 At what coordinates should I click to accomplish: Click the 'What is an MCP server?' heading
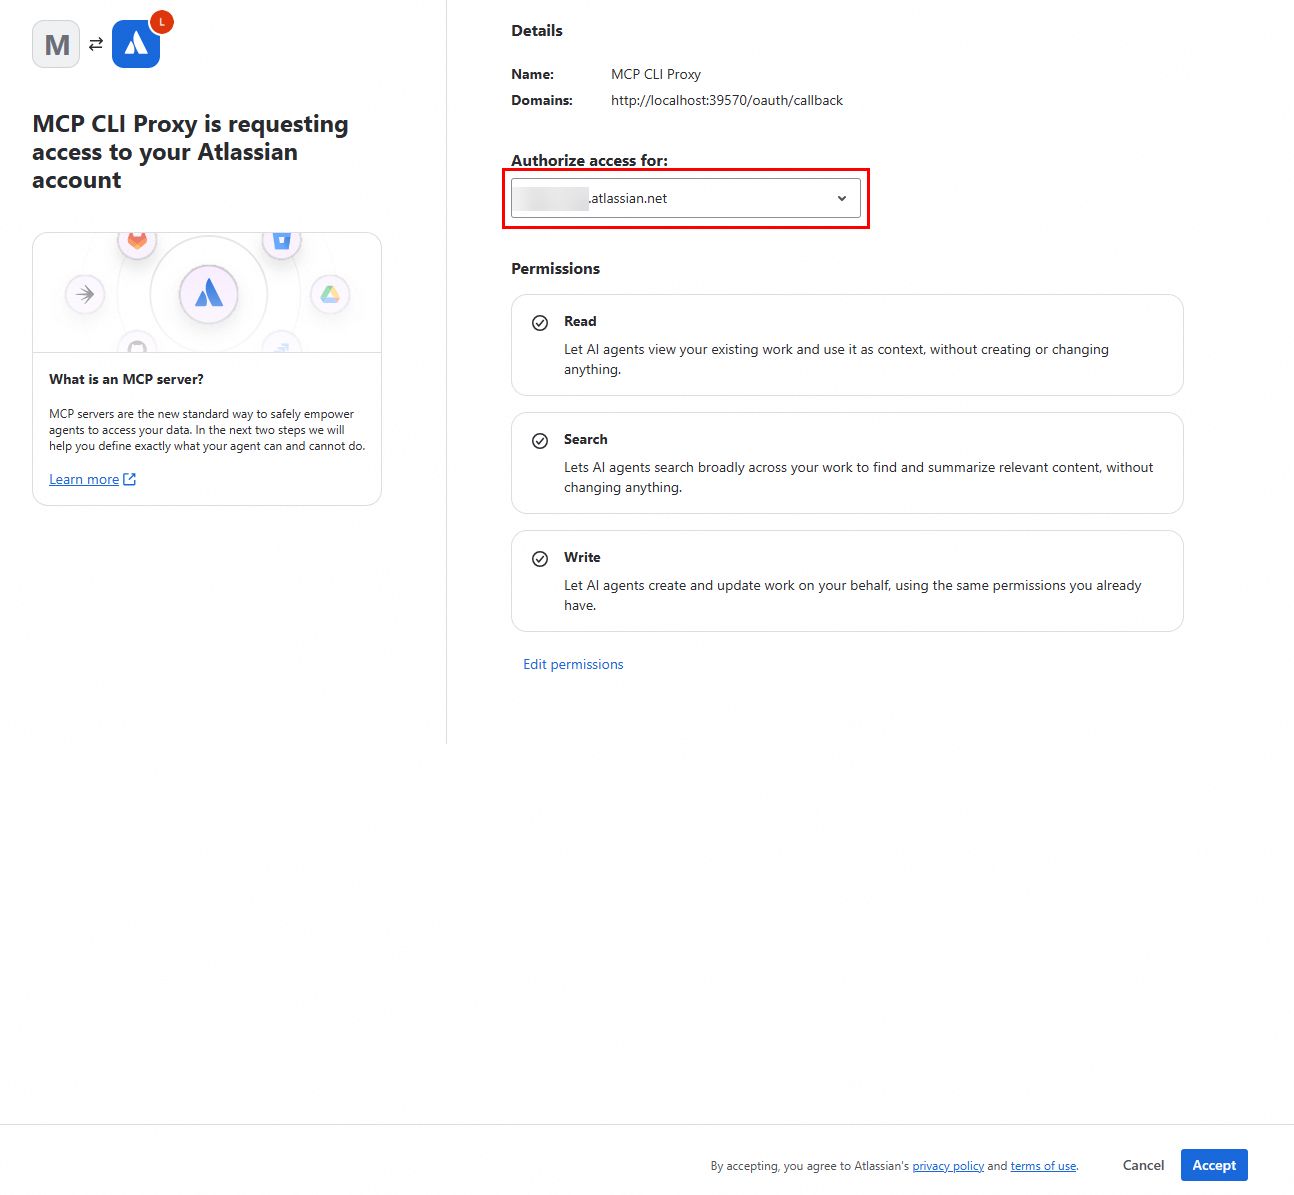point(126,379)
